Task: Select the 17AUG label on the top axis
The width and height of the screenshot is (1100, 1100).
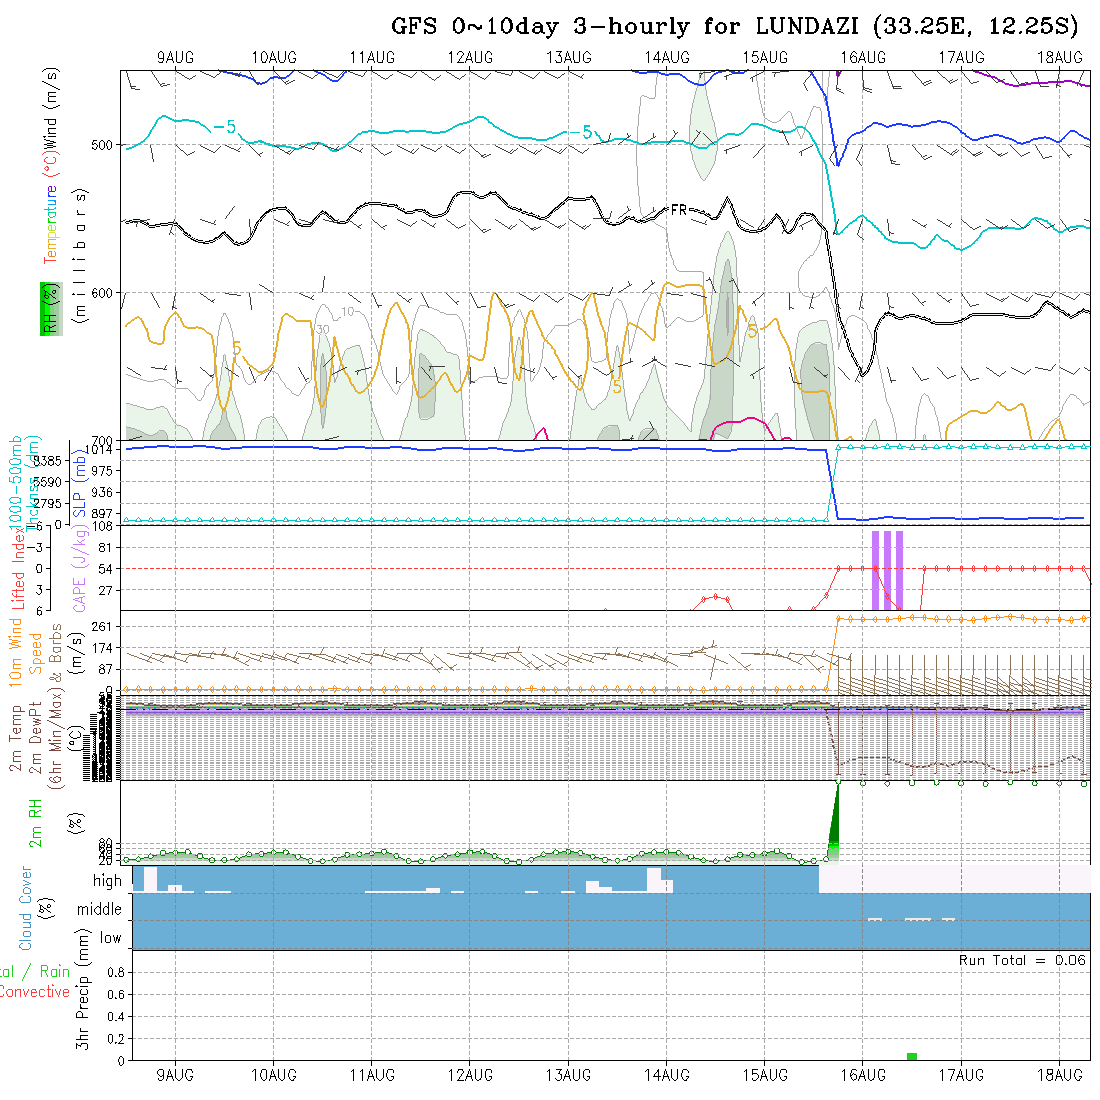Action: (x=961, y=58)
